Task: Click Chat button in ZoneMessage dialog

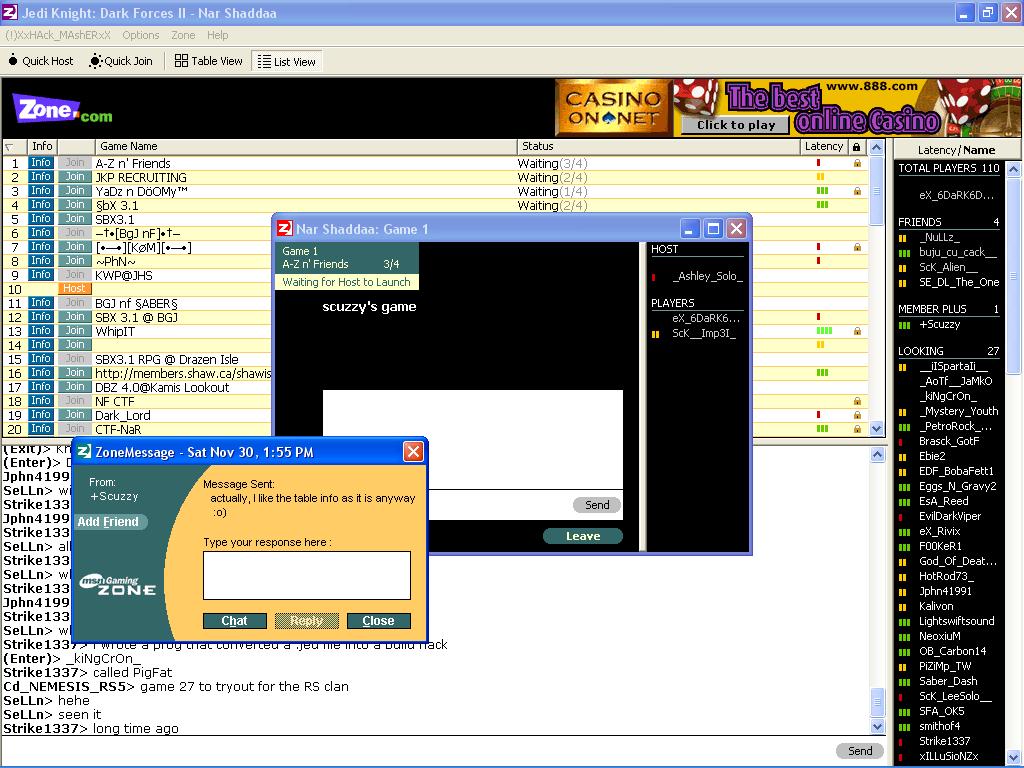Action: 234,621
